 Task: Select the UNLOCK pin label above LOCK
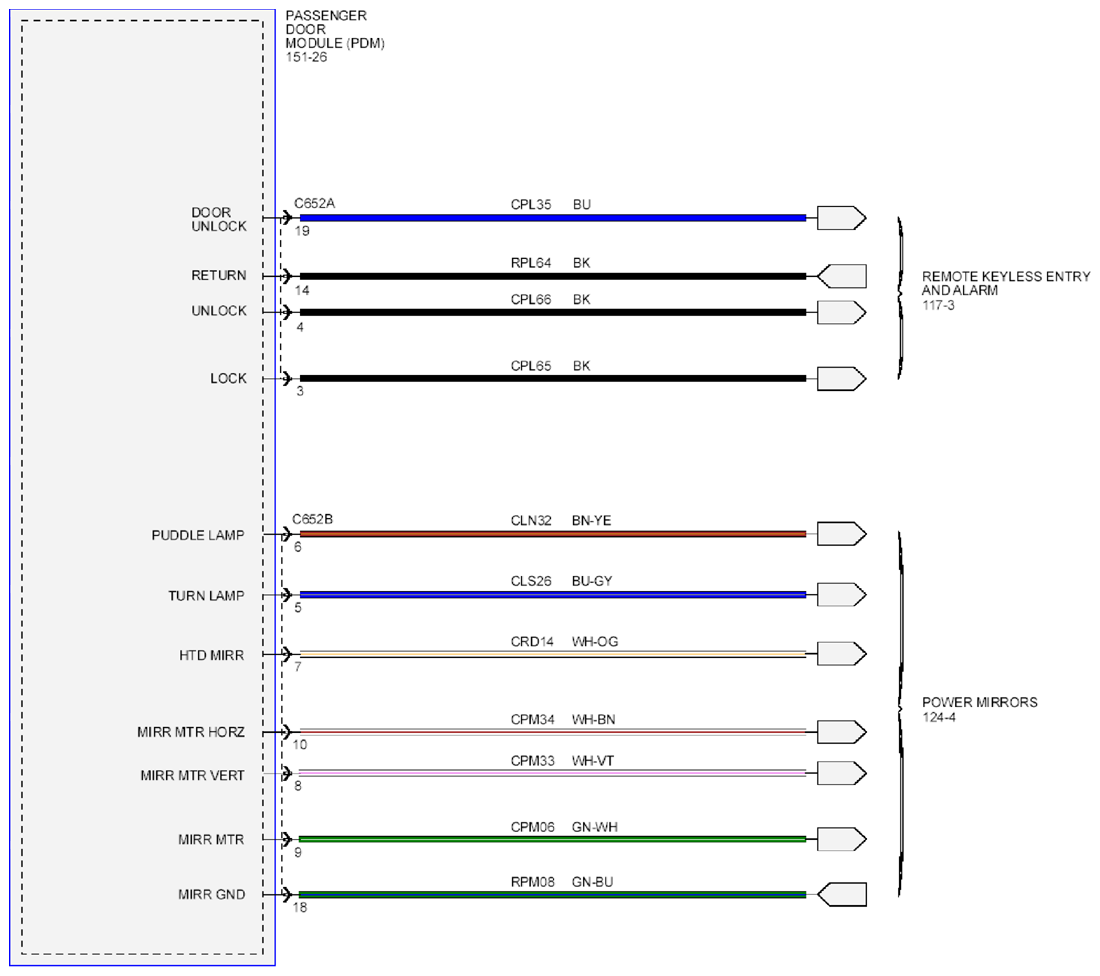pyautogui.click(x=219, y=311)
